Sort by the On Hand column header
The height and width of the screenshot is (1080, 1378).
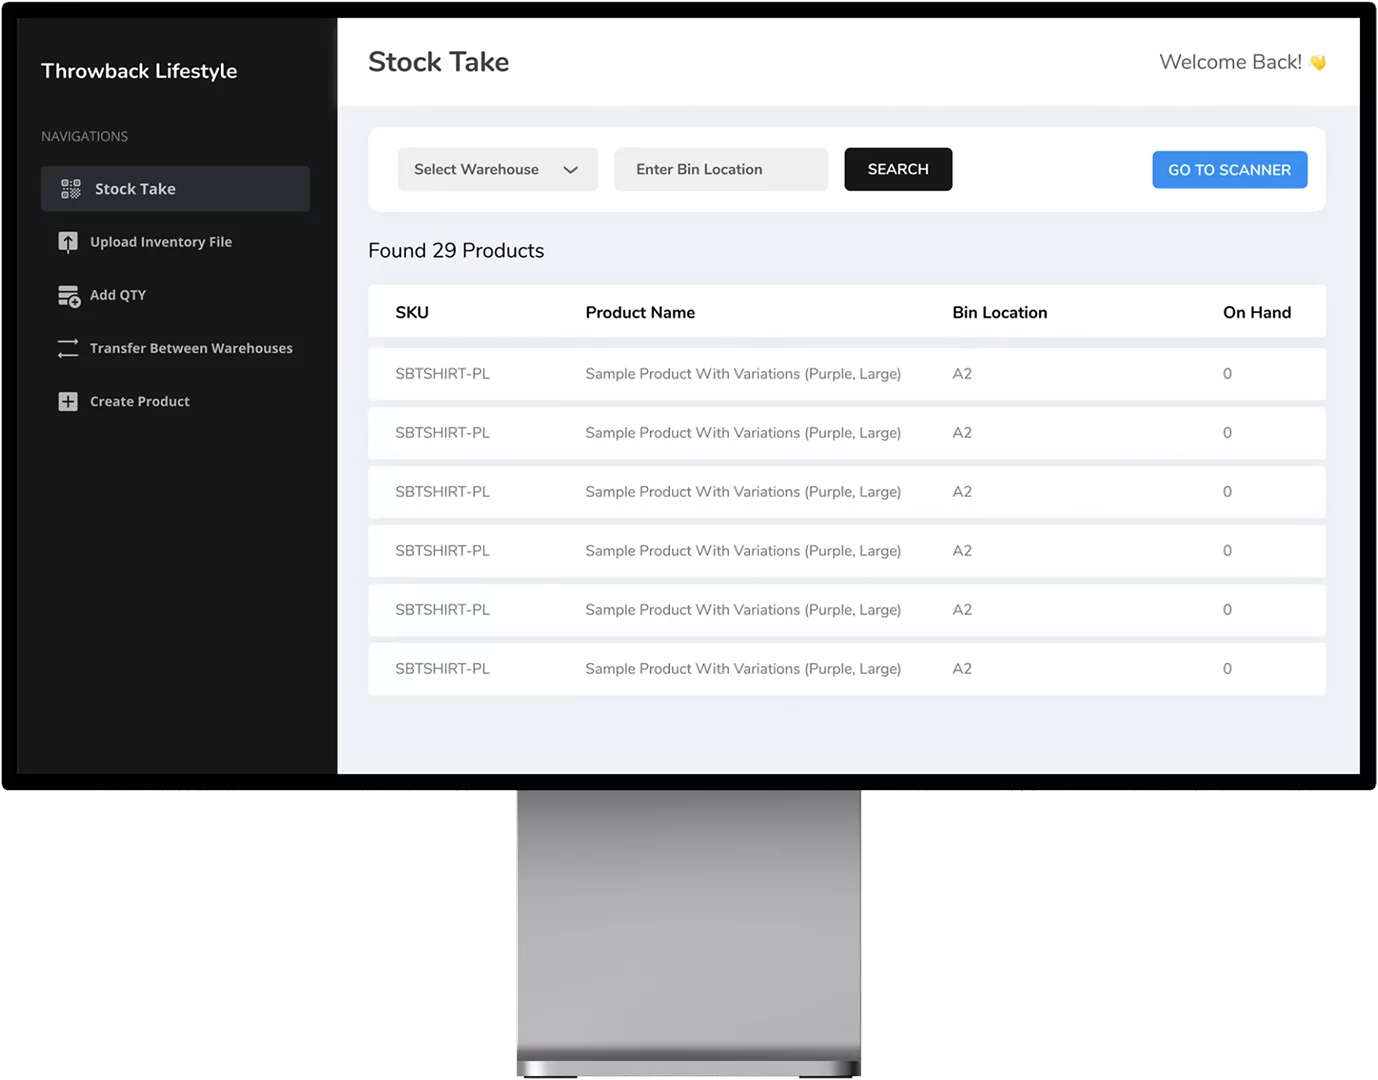1257,311
